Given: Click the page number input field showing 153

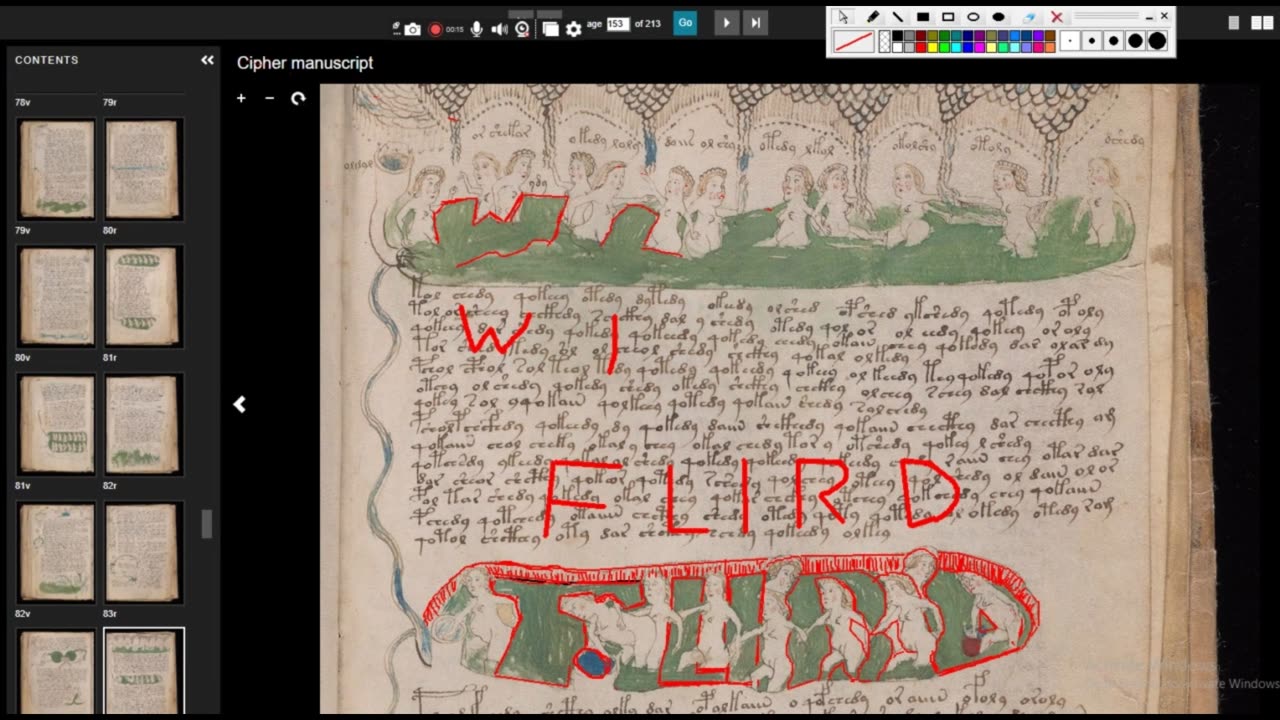Looking at the screenshot, I should click(618, 23).
